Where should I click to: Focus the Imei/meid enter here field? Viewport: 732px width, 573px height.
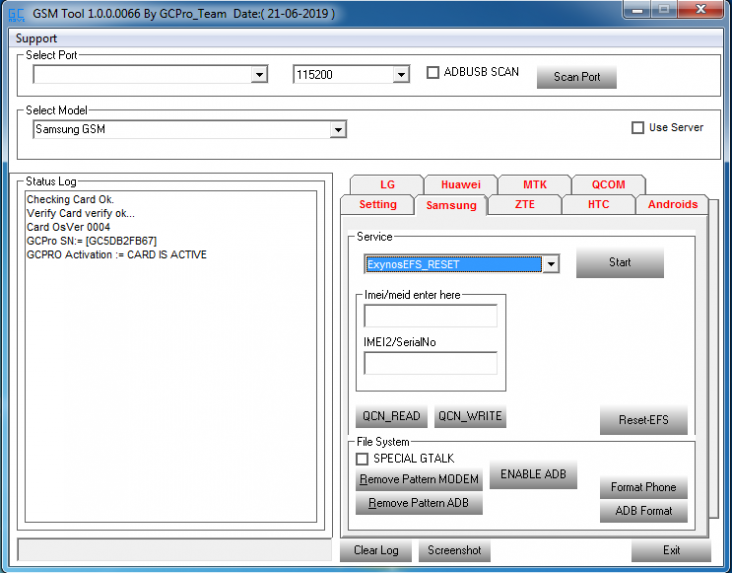[x=430, y=316]
